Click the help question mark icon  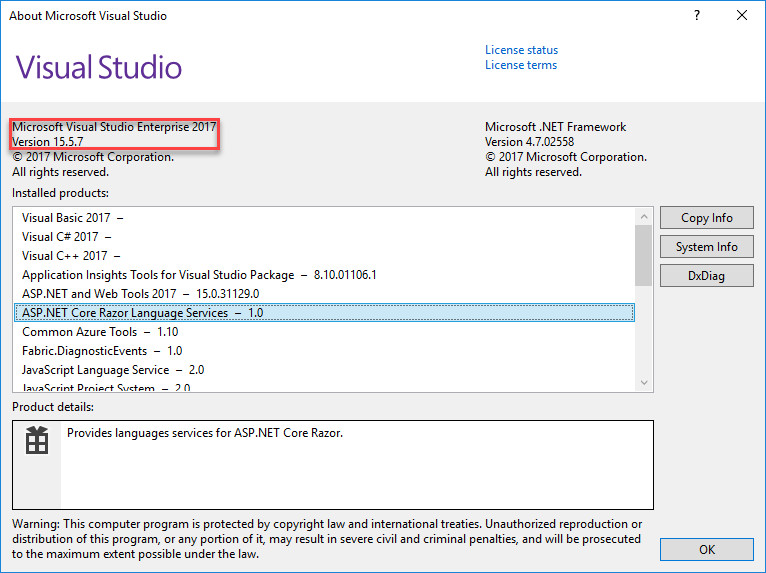(697, 16)
